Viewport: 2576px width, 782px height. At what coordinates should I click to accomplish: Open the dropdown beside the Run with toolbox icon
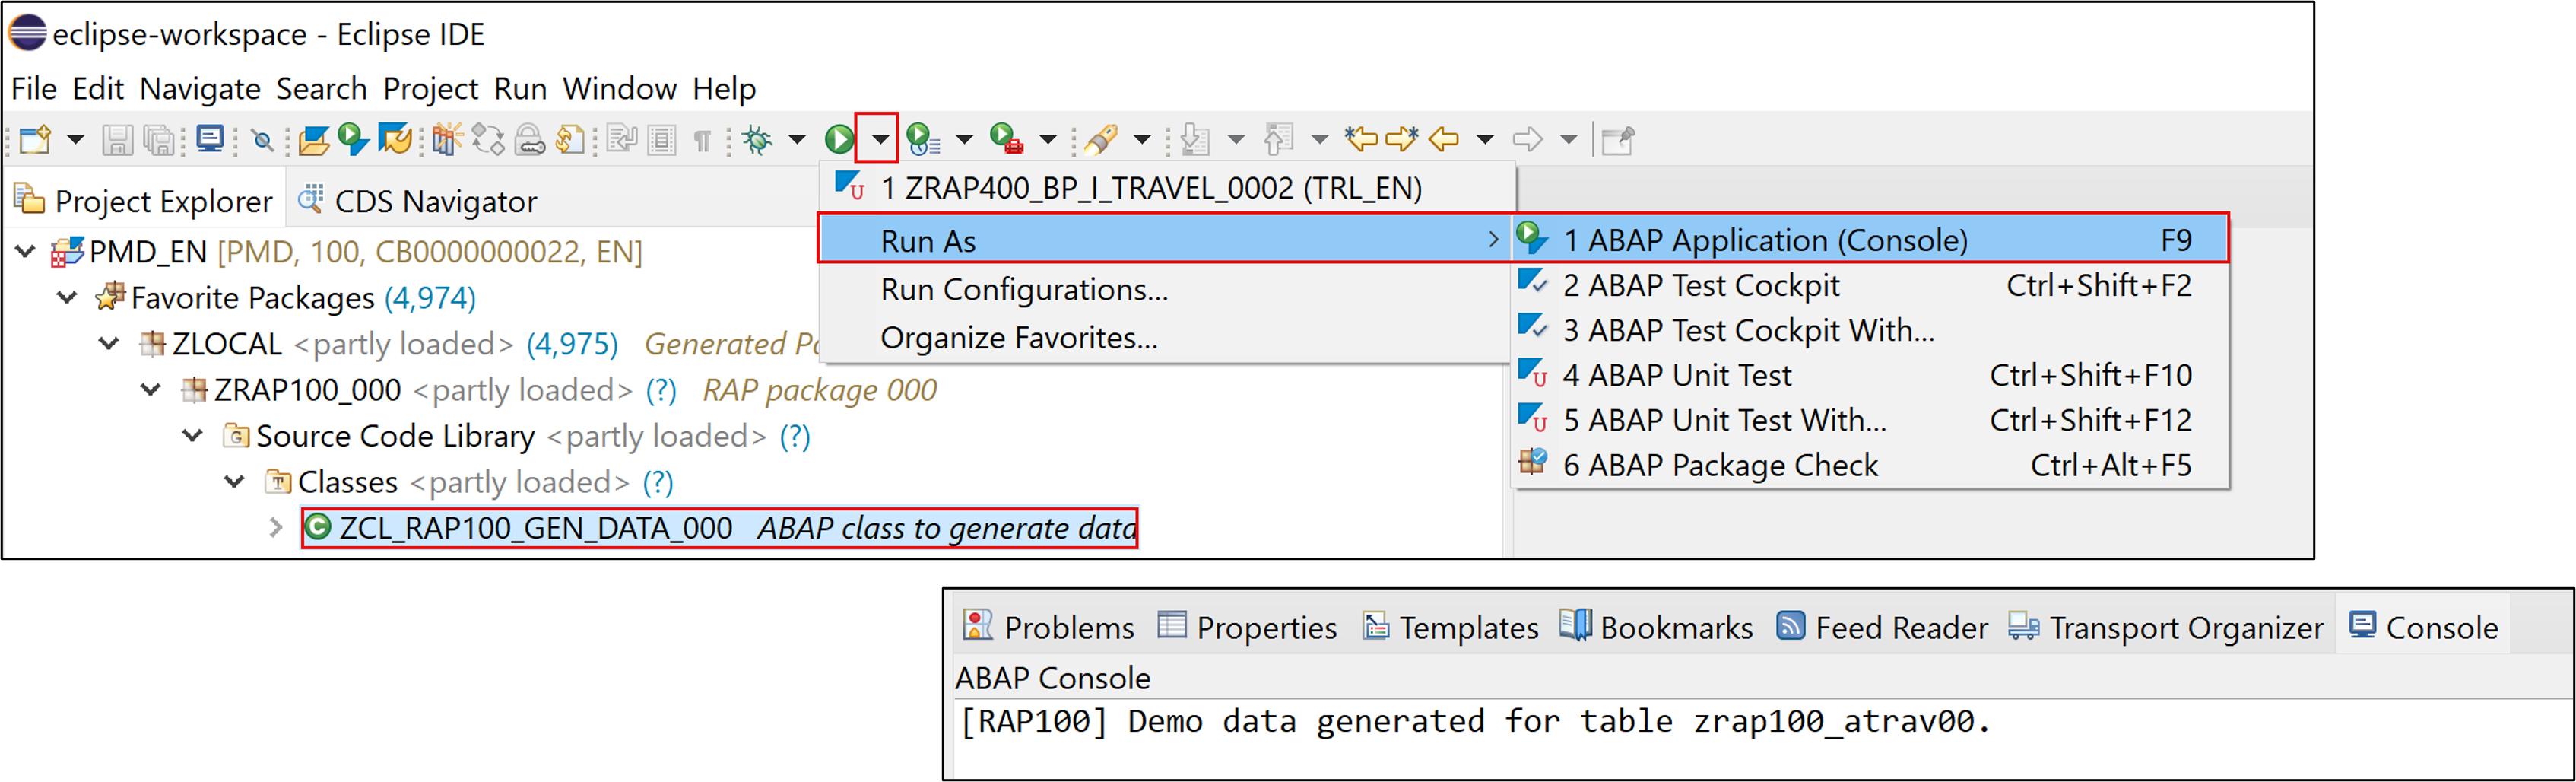[1048, 139]
